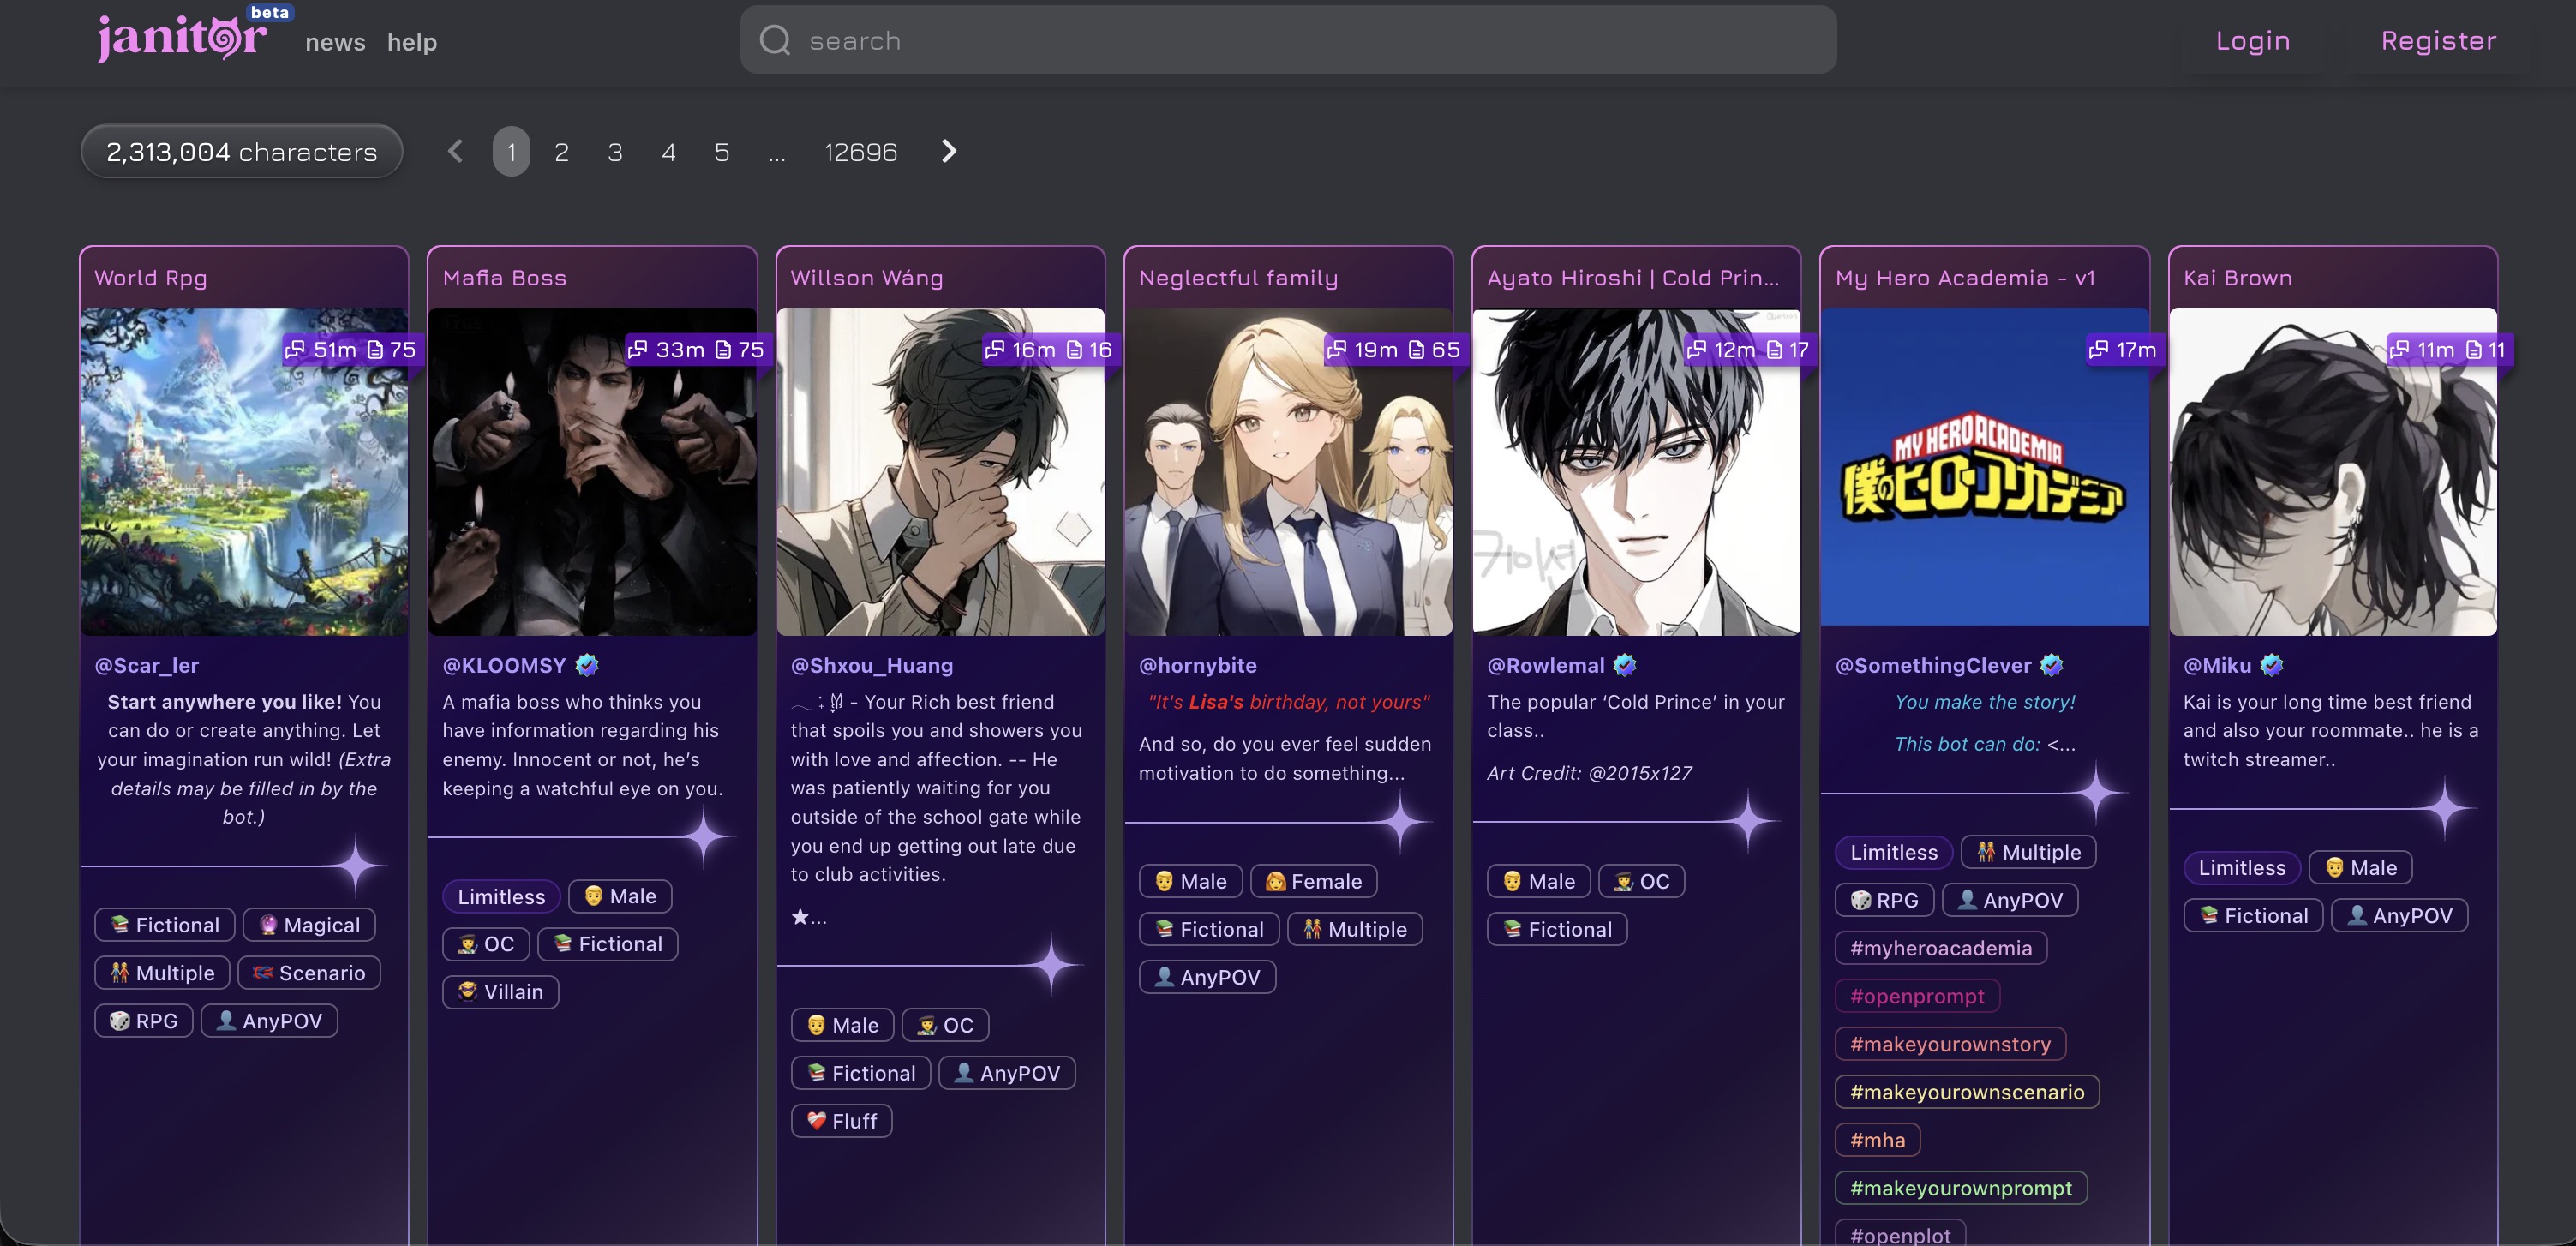Viewport: 2576px width, 1246px height.
Task: Click verified badge next to @SomethingClever
Action: 2051,664
